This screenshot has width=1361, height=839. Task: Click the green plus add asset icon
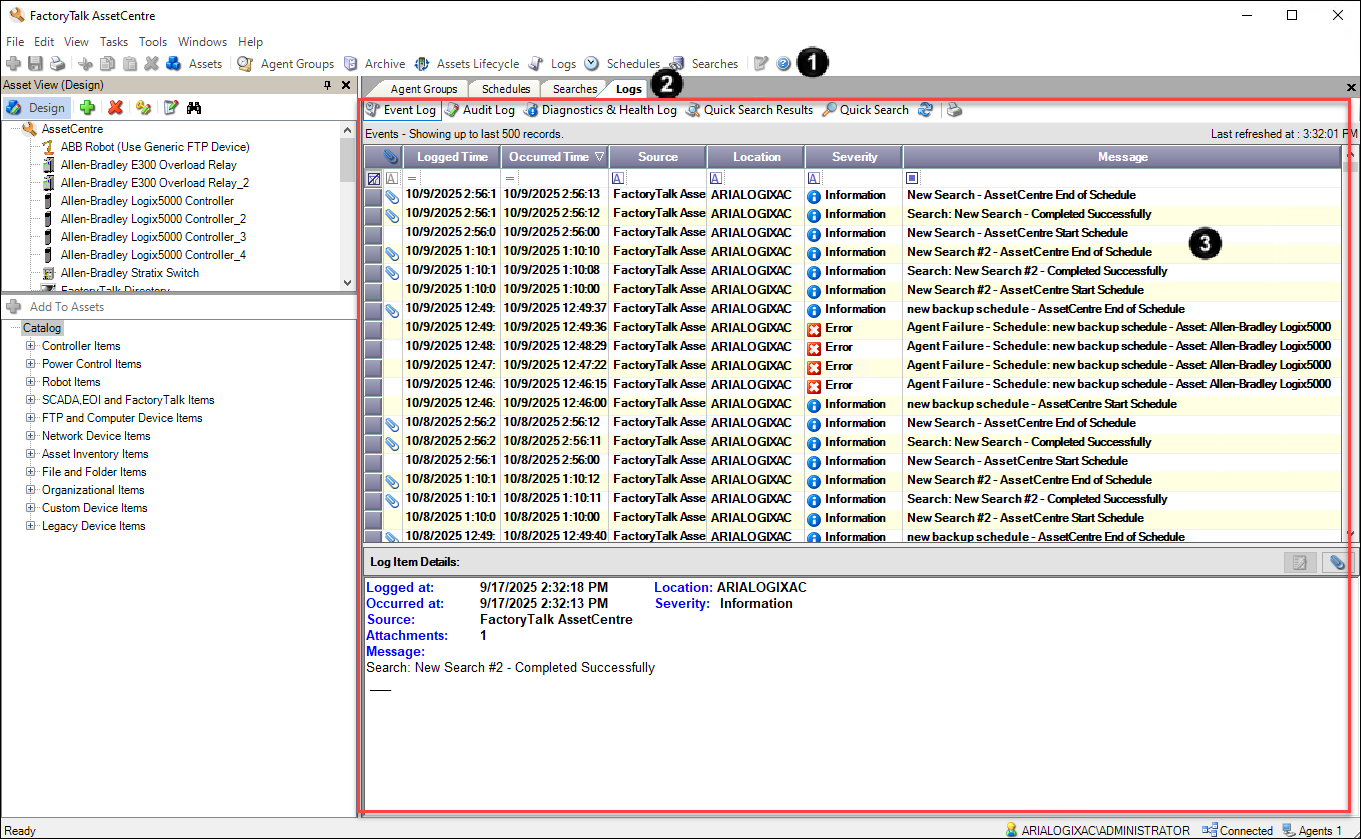[88, 108]
